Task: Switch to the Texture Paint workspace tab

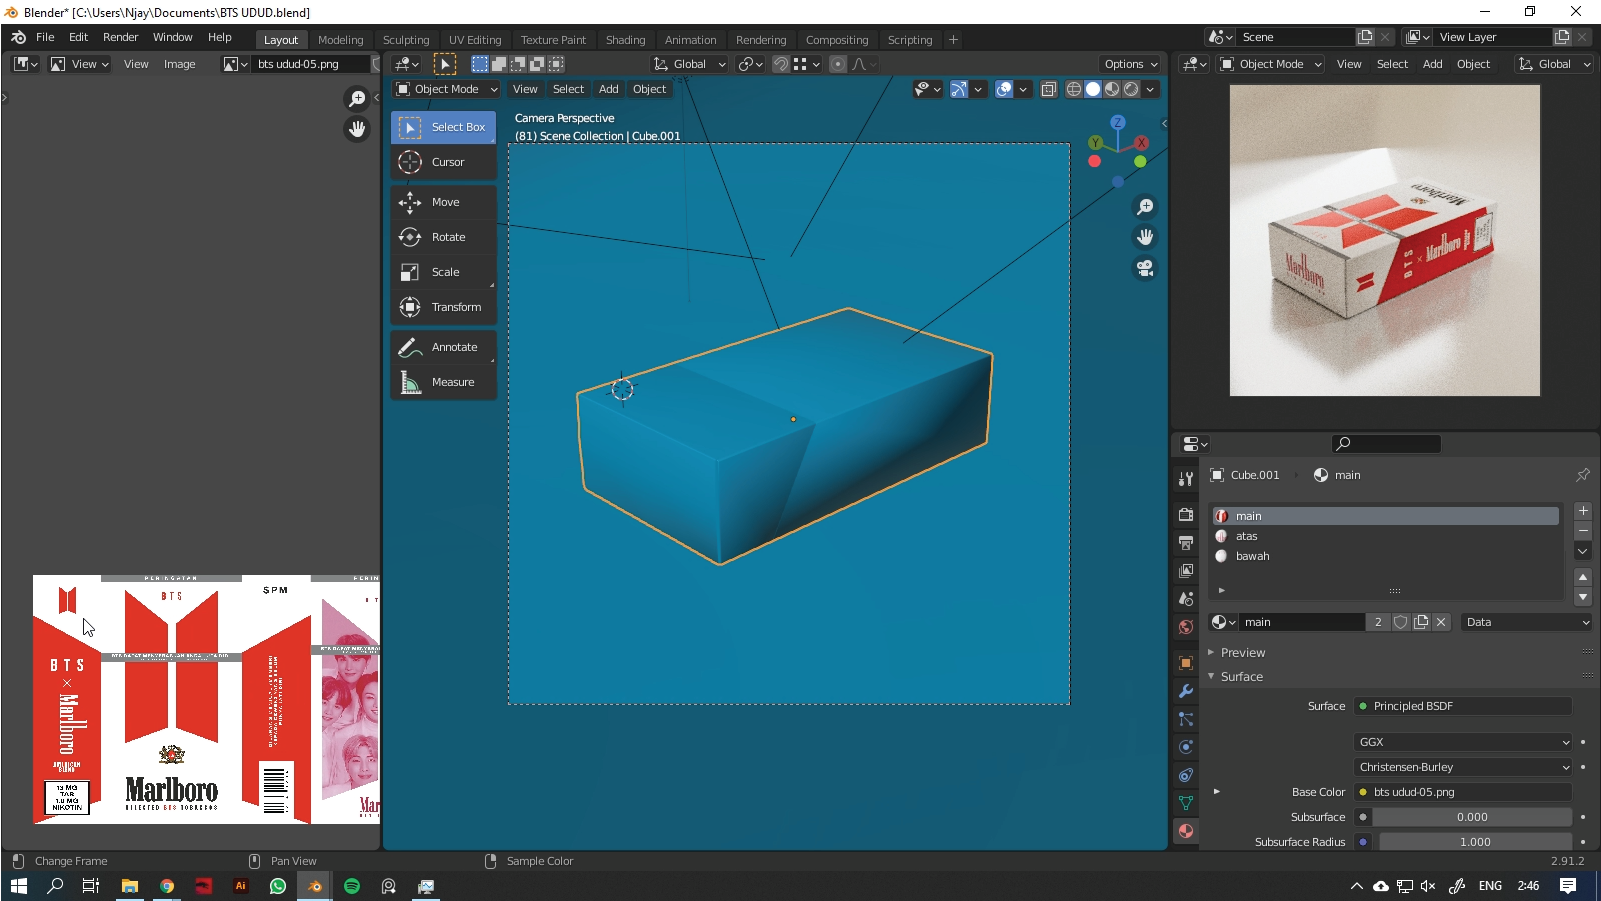Action: [x=553, y=40]
